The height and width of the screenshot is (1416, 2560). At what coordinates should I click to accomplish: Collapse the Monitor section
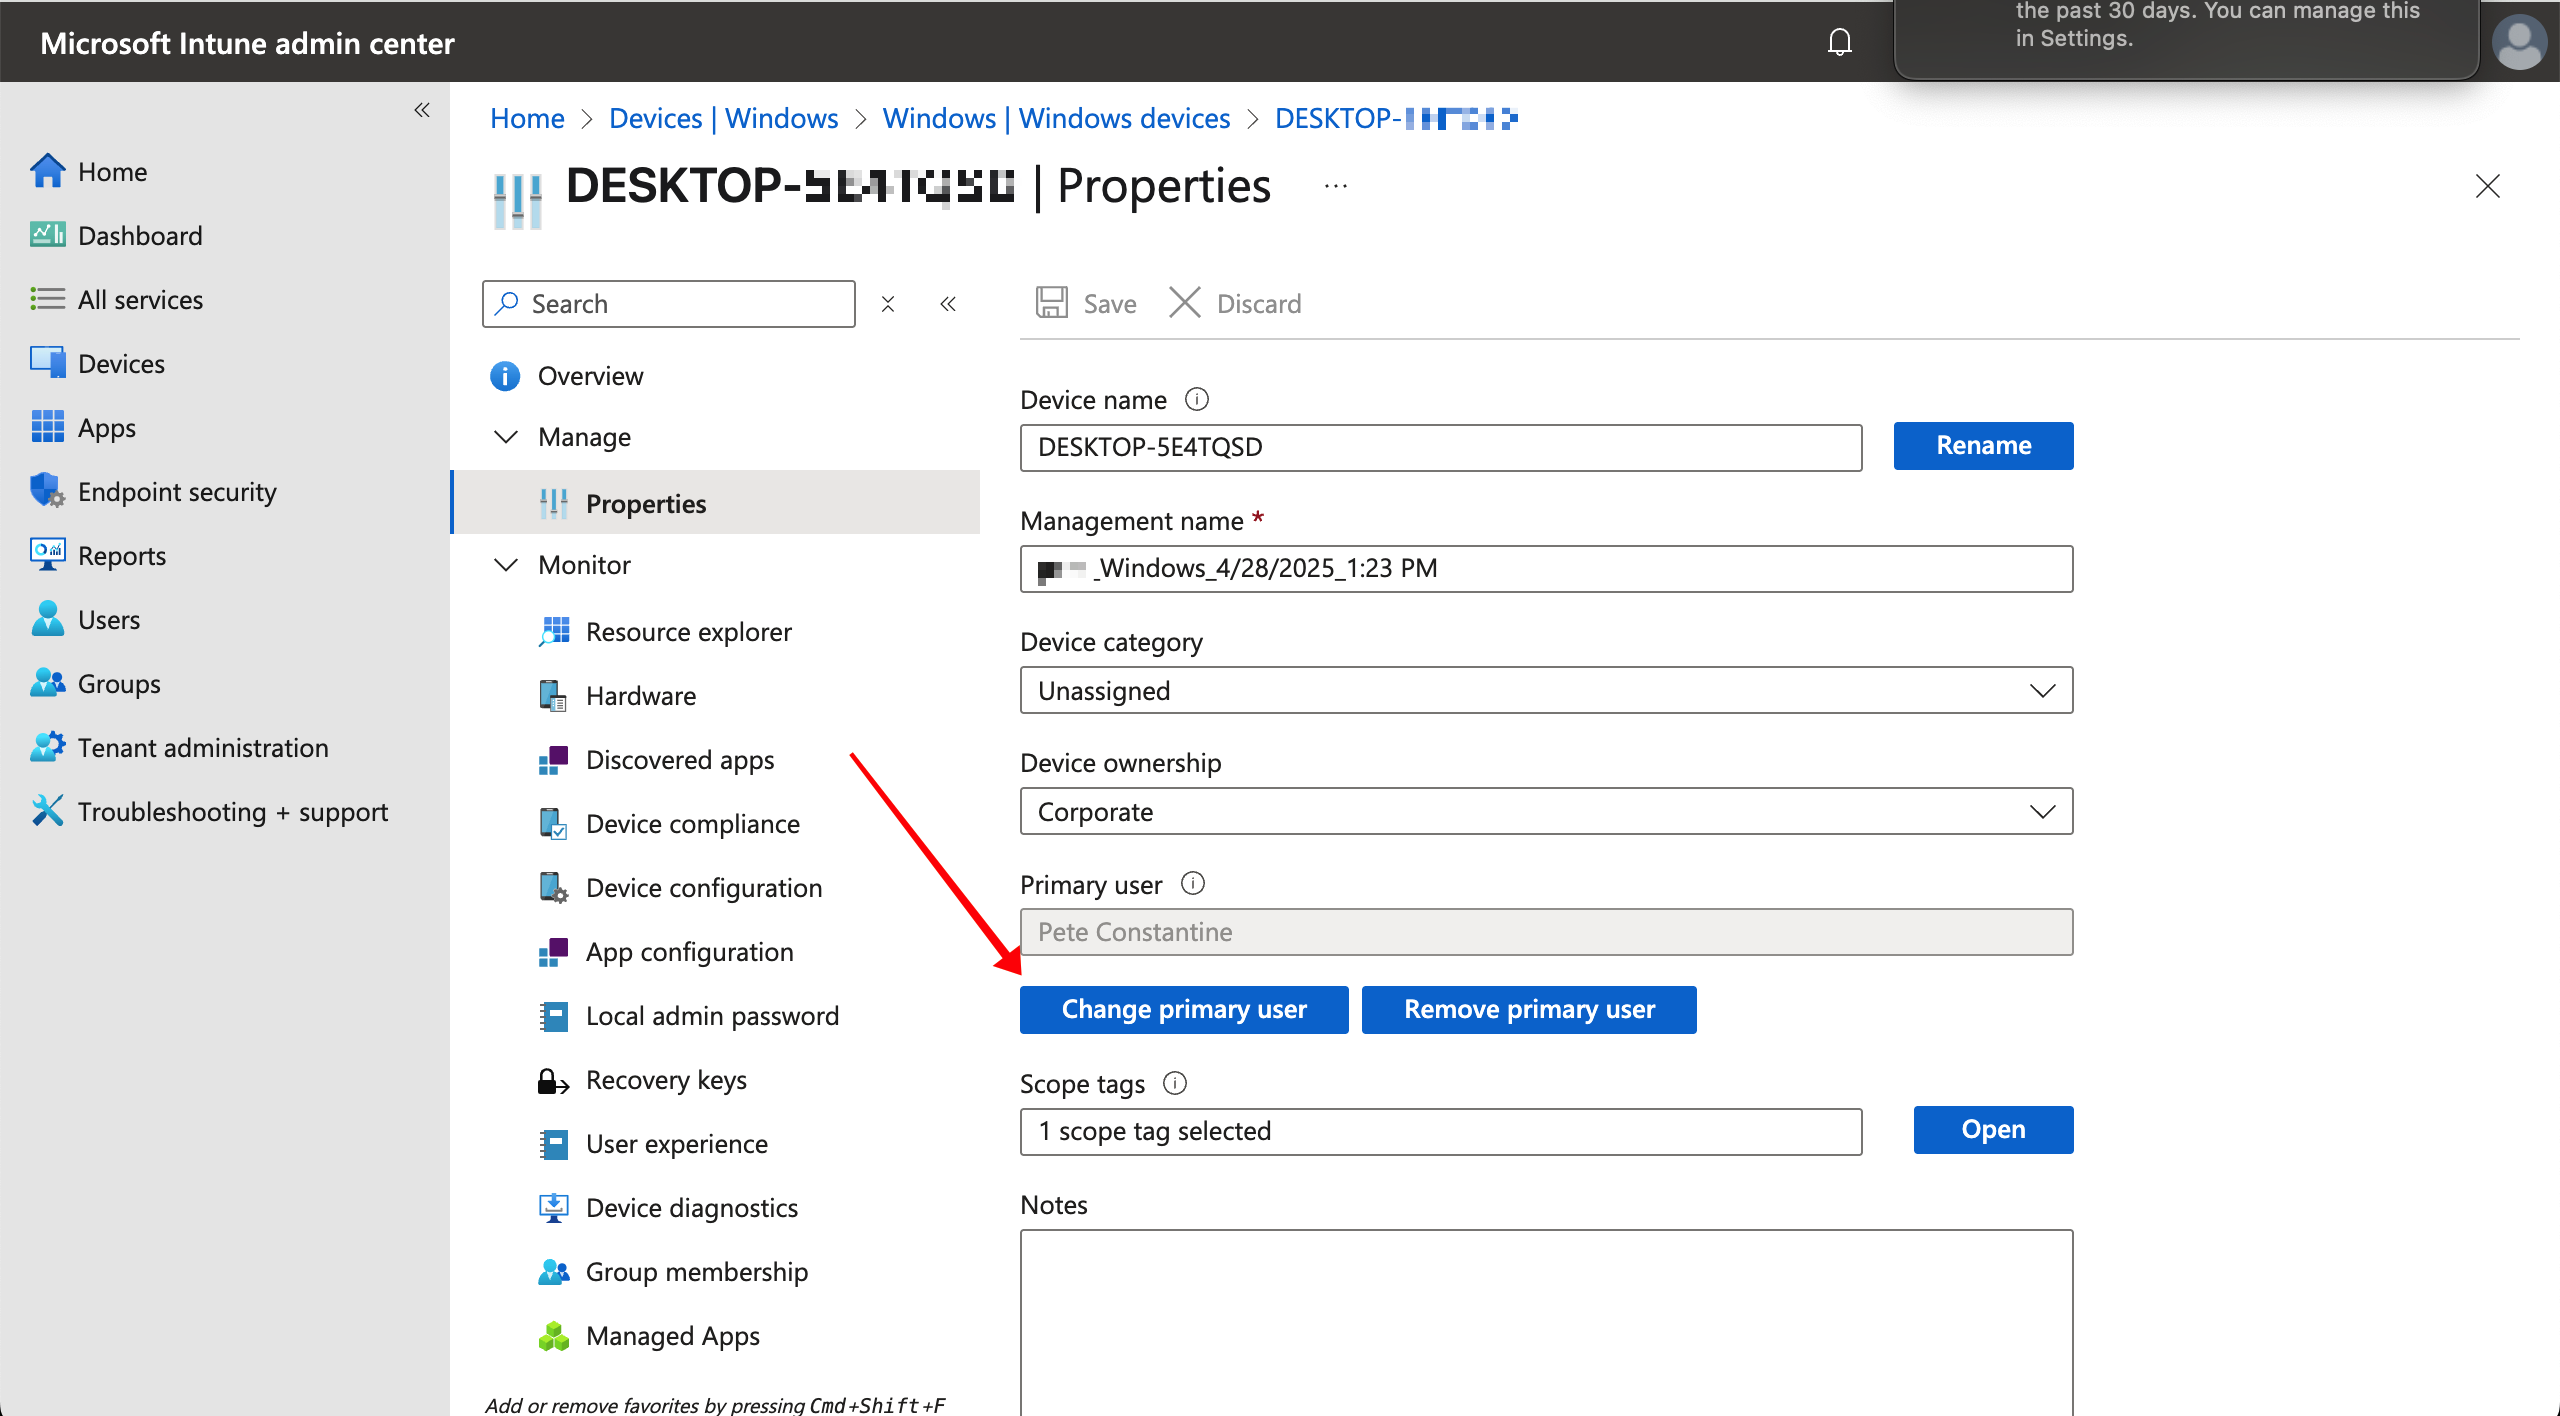tap(507, 565)
